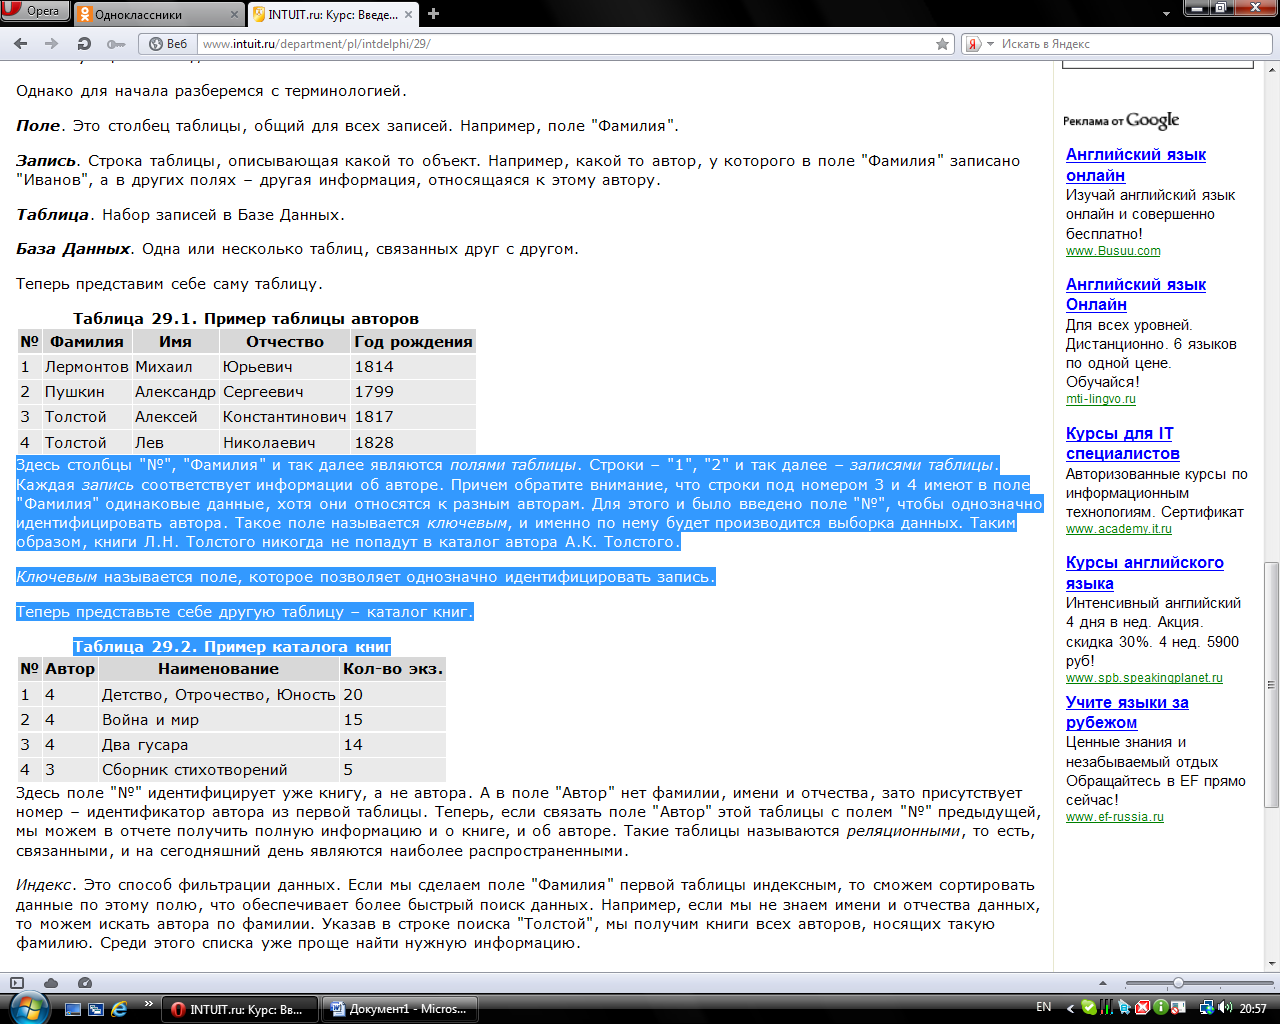The image size is (1280, 1024).
Task: Open the mti-lingvo.ru link
Action: 1100,399
